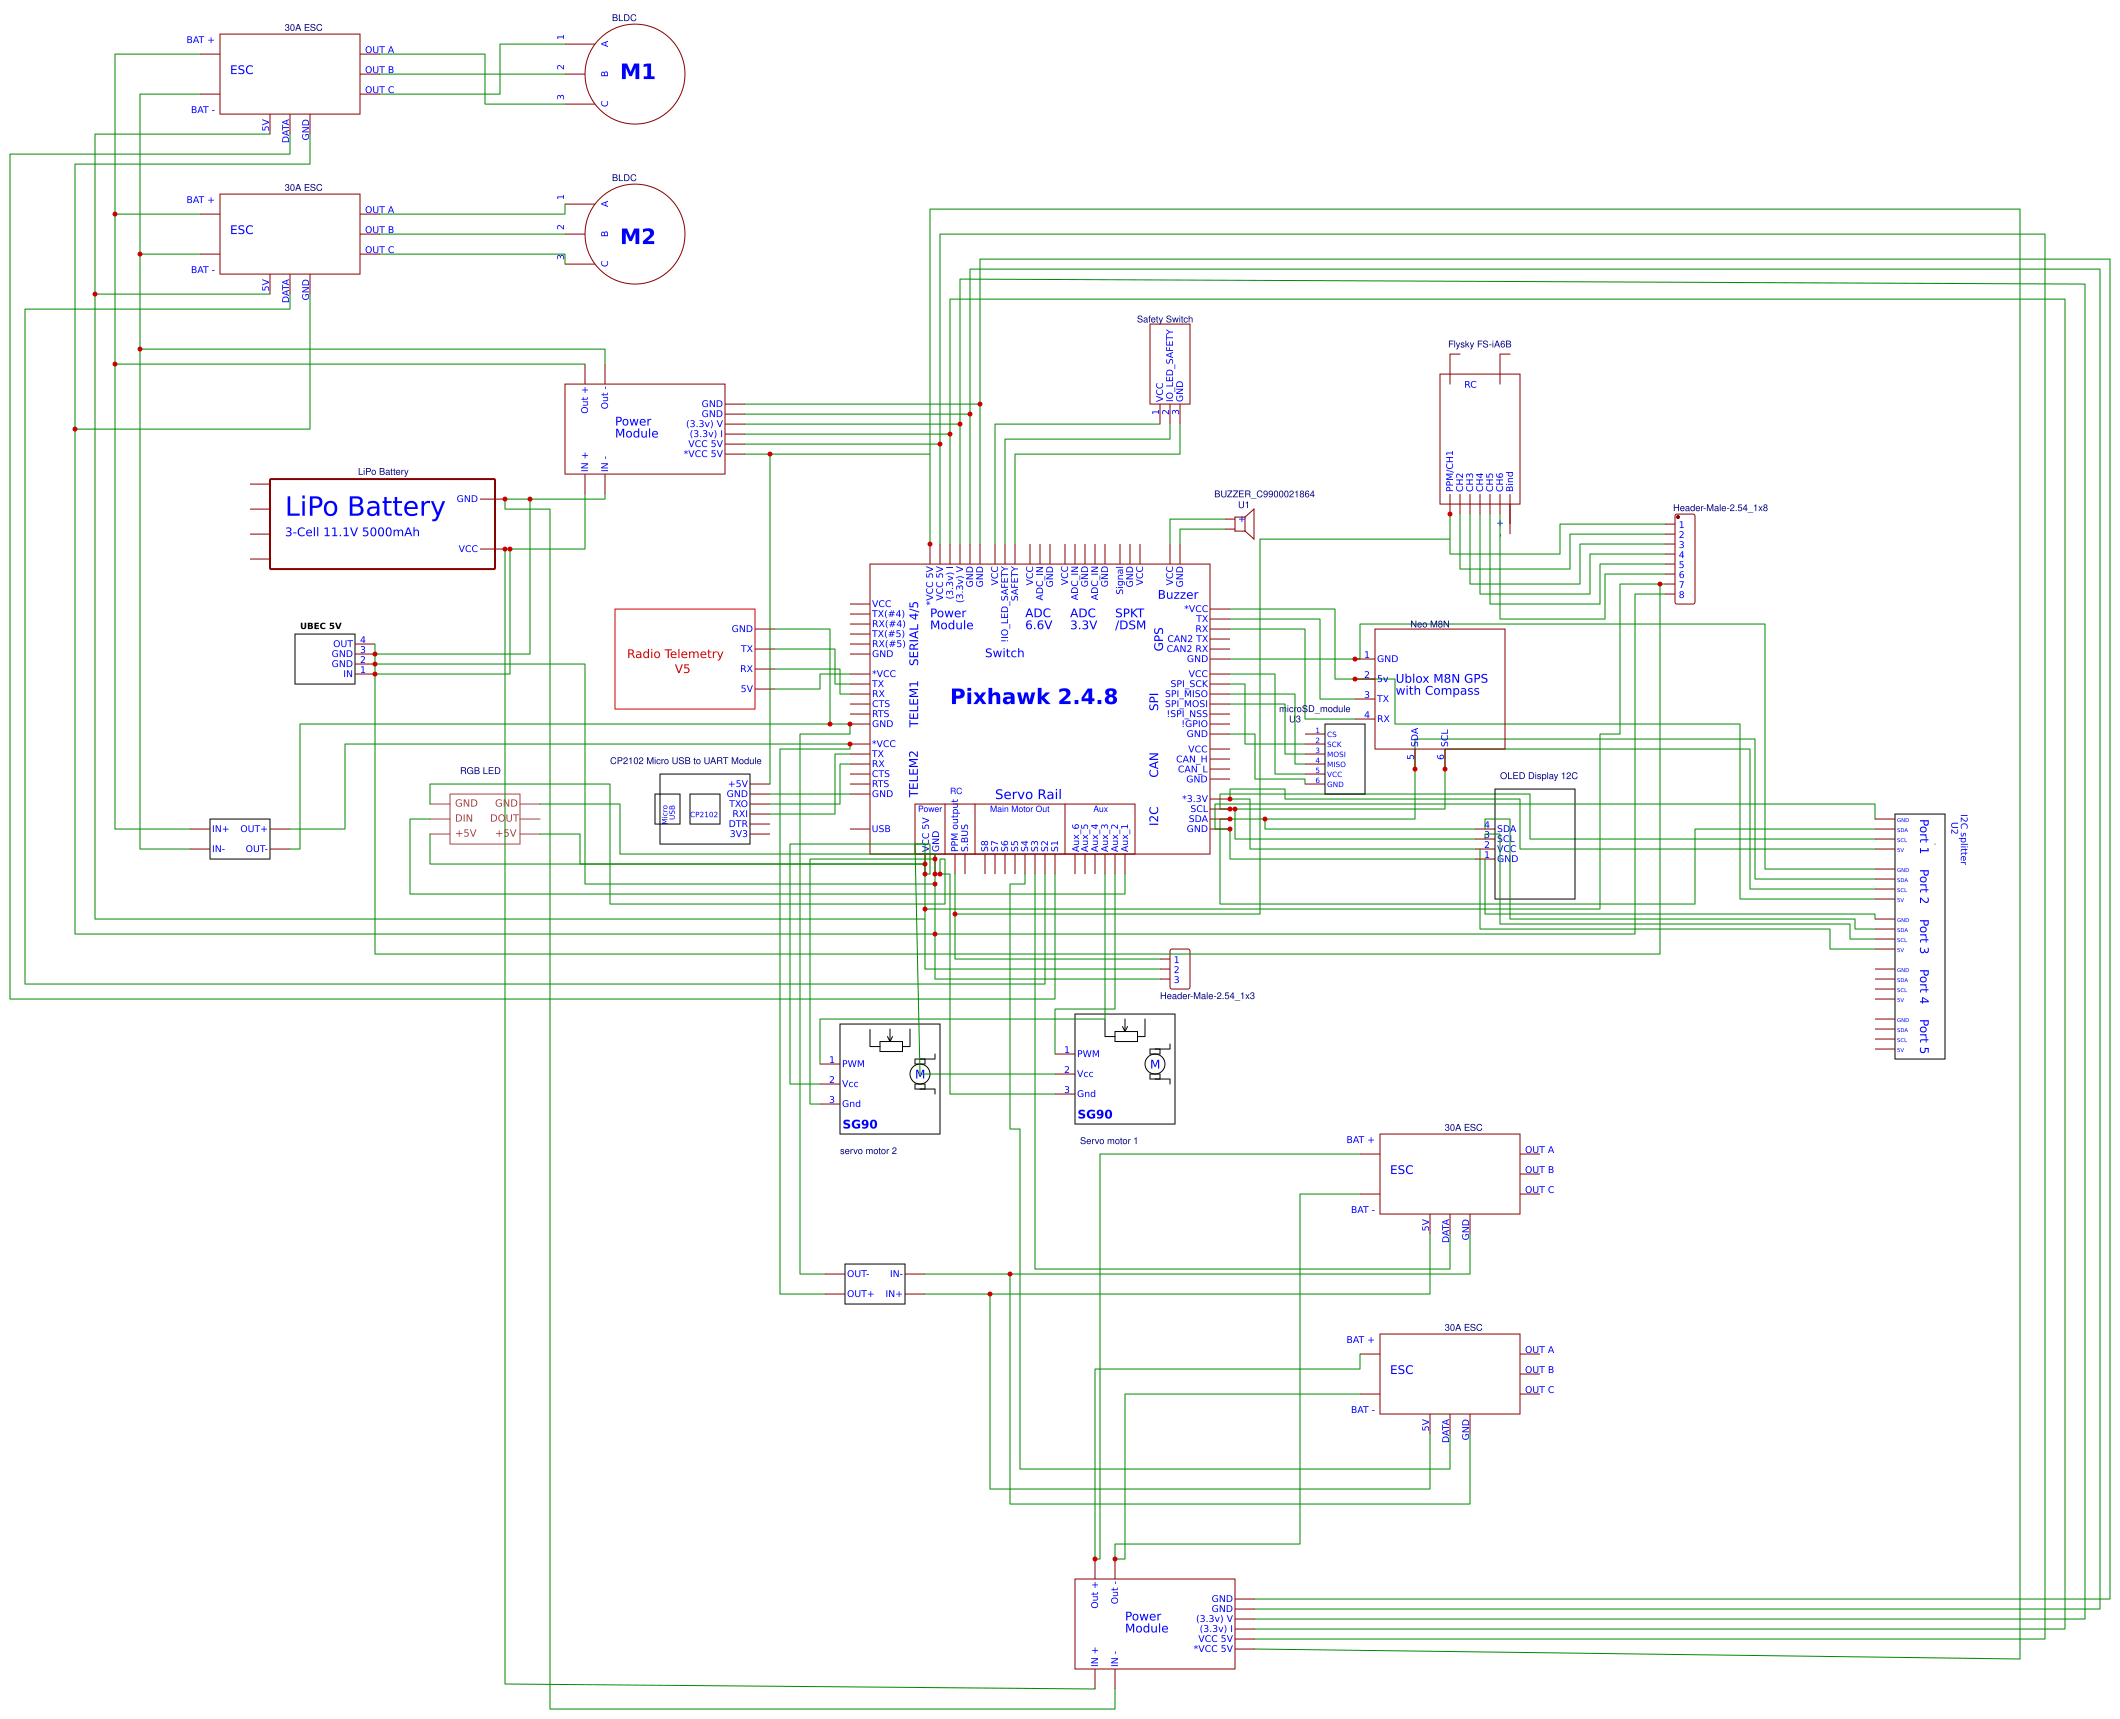
Task: Click the 'Main Motor Out' label
Action: (1020, 809)
